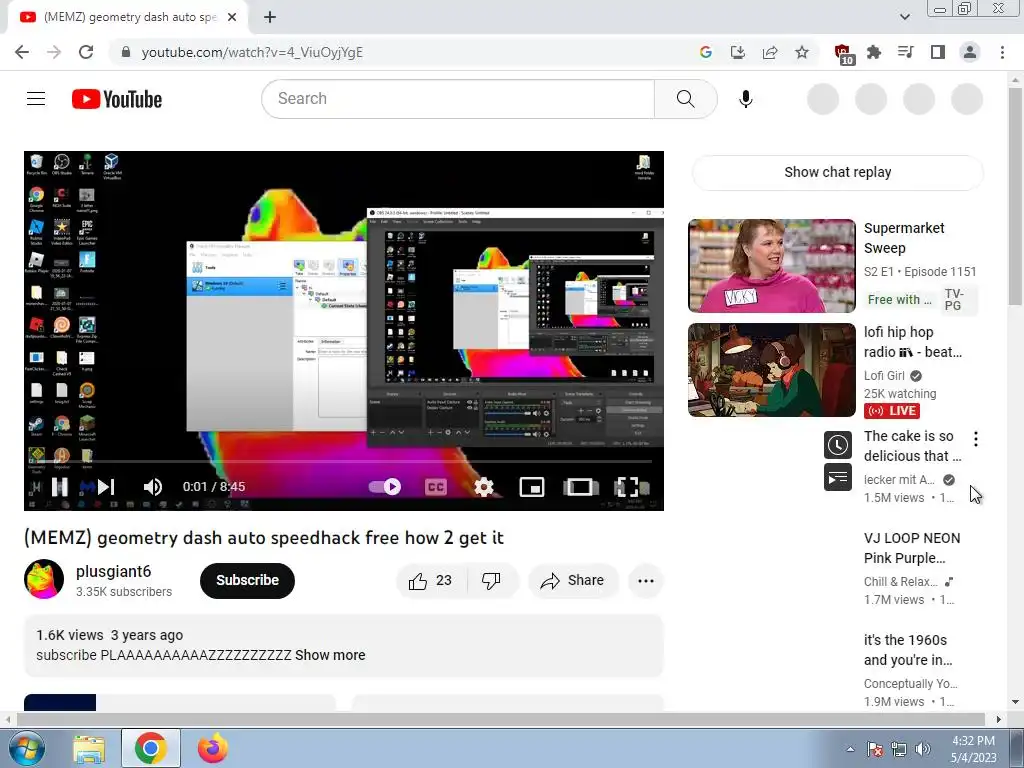Open plusgiant6 channel avatar

tap(44, 579)
